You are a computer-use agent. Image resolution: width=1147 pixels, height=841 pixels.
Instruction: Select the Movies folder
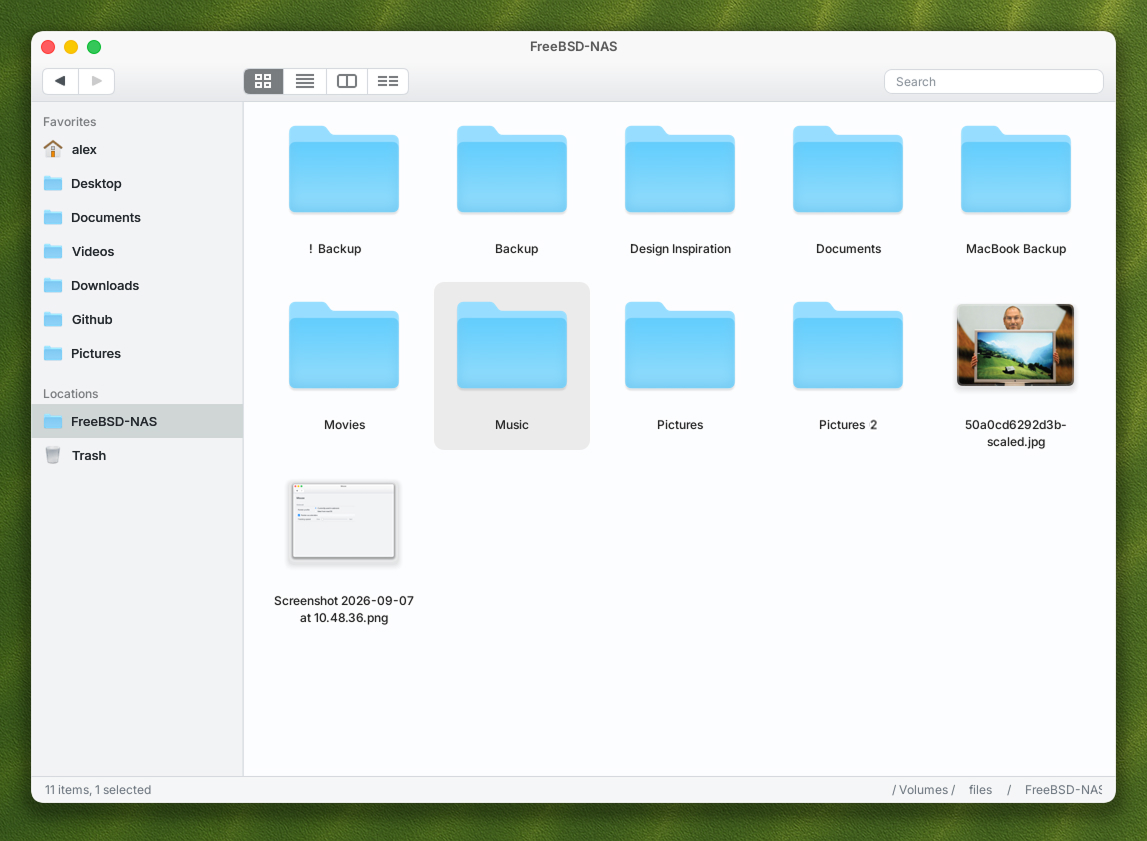coord(344,345)
